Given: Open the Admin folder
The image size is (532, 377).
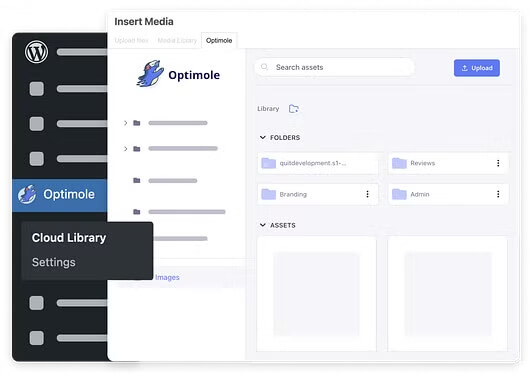Looking at the screenshot, I should (x=448, y=194).
